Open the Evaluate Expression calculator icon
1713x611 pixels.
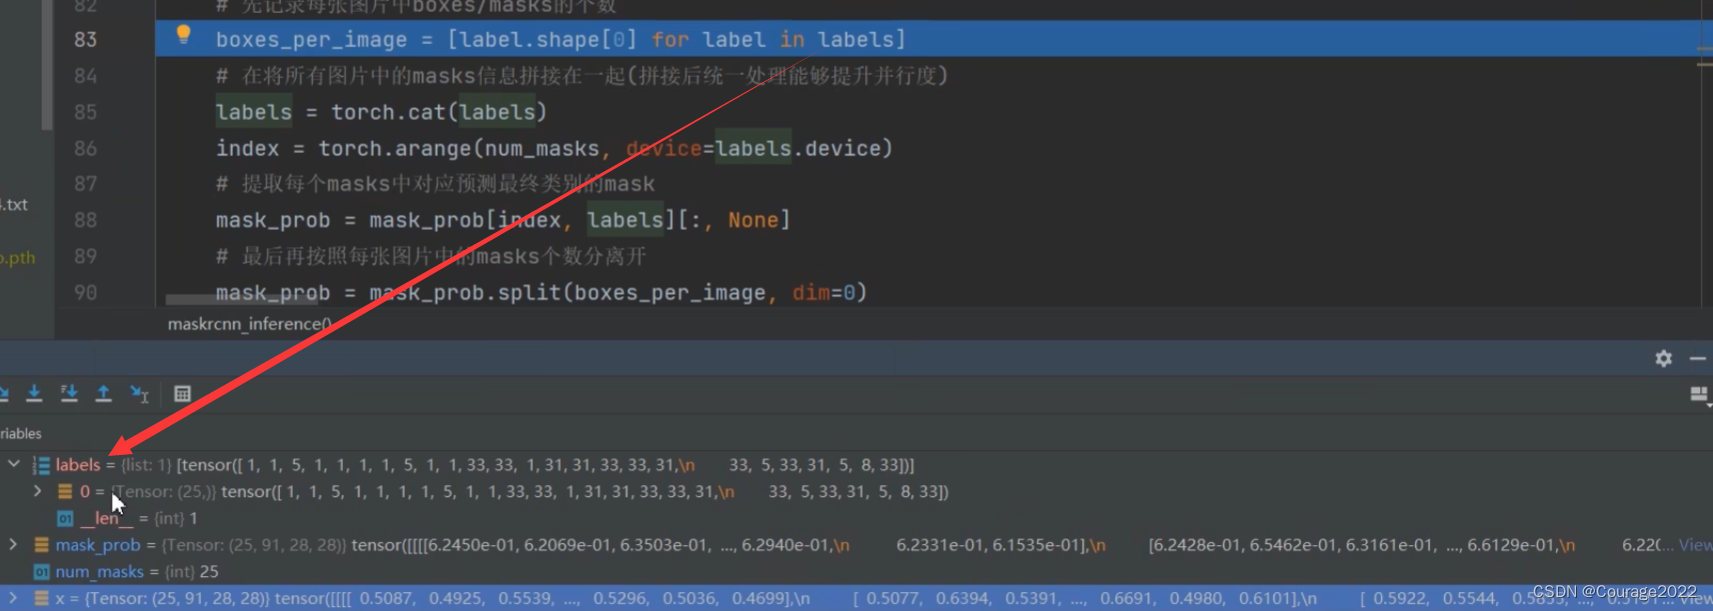pyautogui.click(x=182, y=394)
